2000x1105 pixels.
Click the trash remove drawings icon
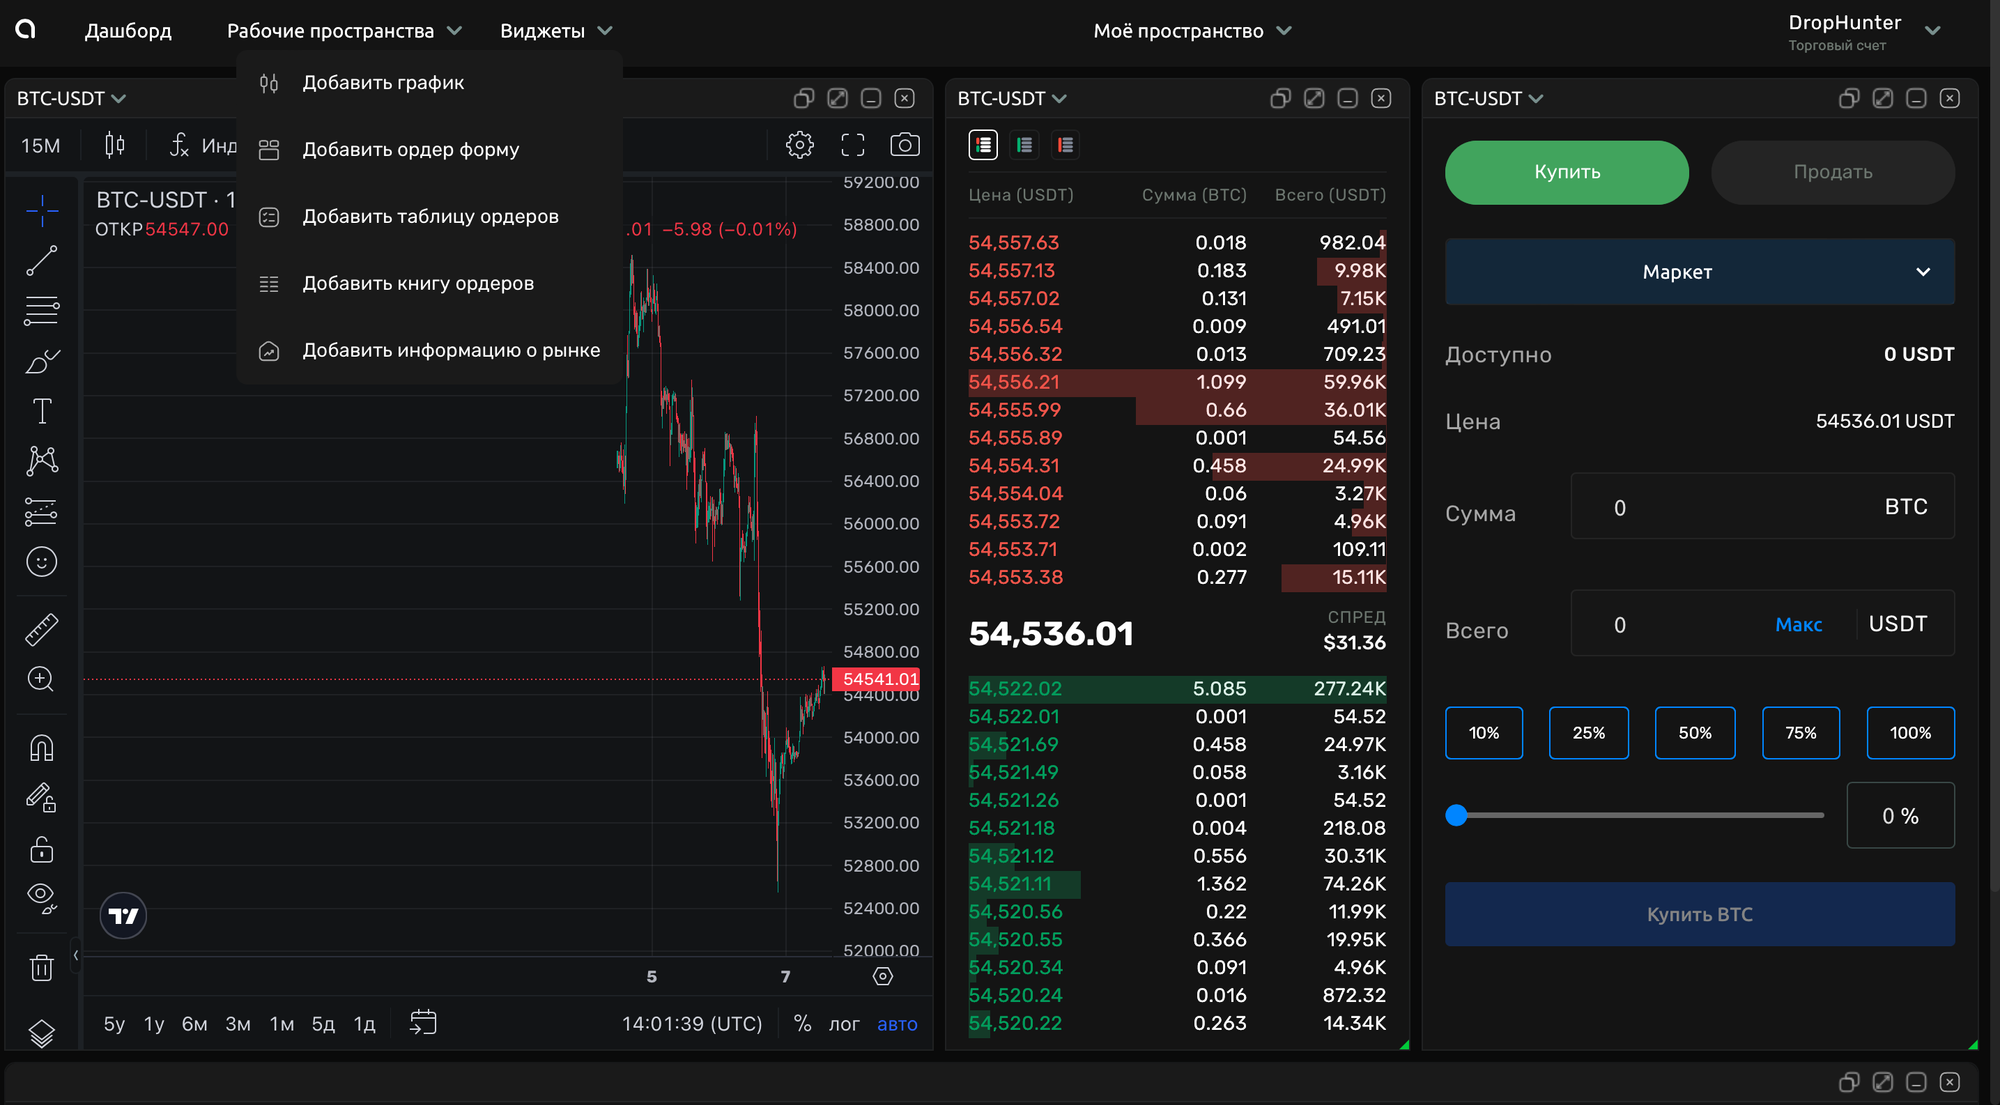(x=41, y=967)
